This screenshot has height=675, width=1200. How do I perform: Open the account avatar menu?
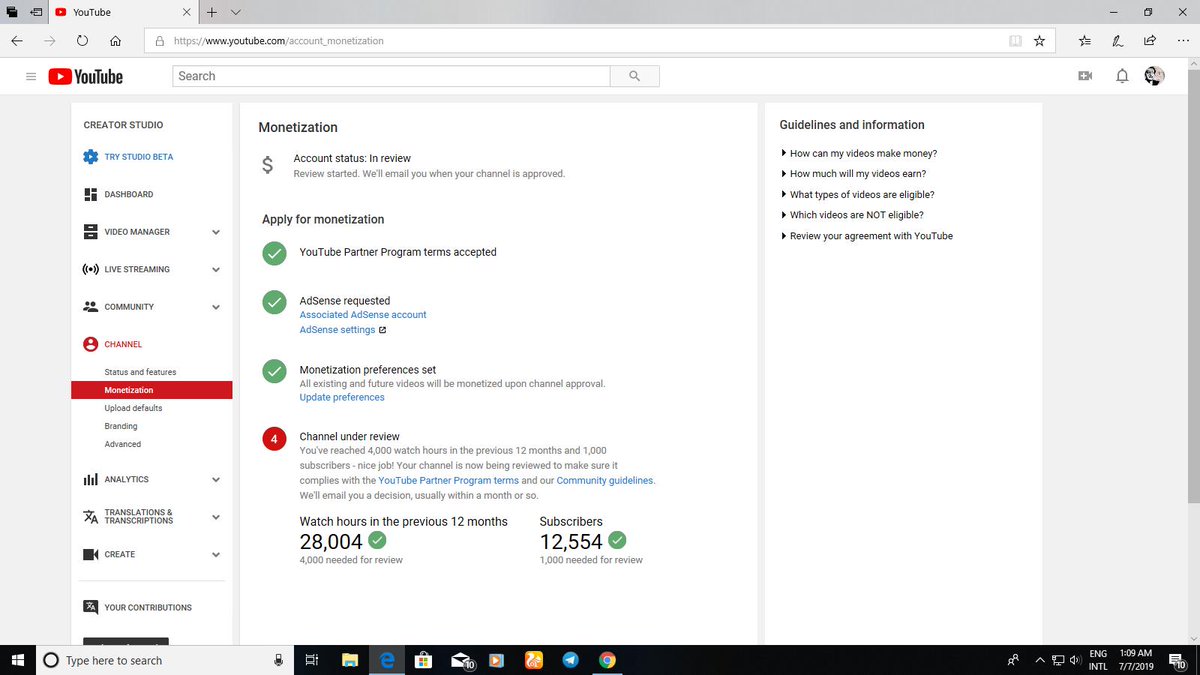point(1155,76)
